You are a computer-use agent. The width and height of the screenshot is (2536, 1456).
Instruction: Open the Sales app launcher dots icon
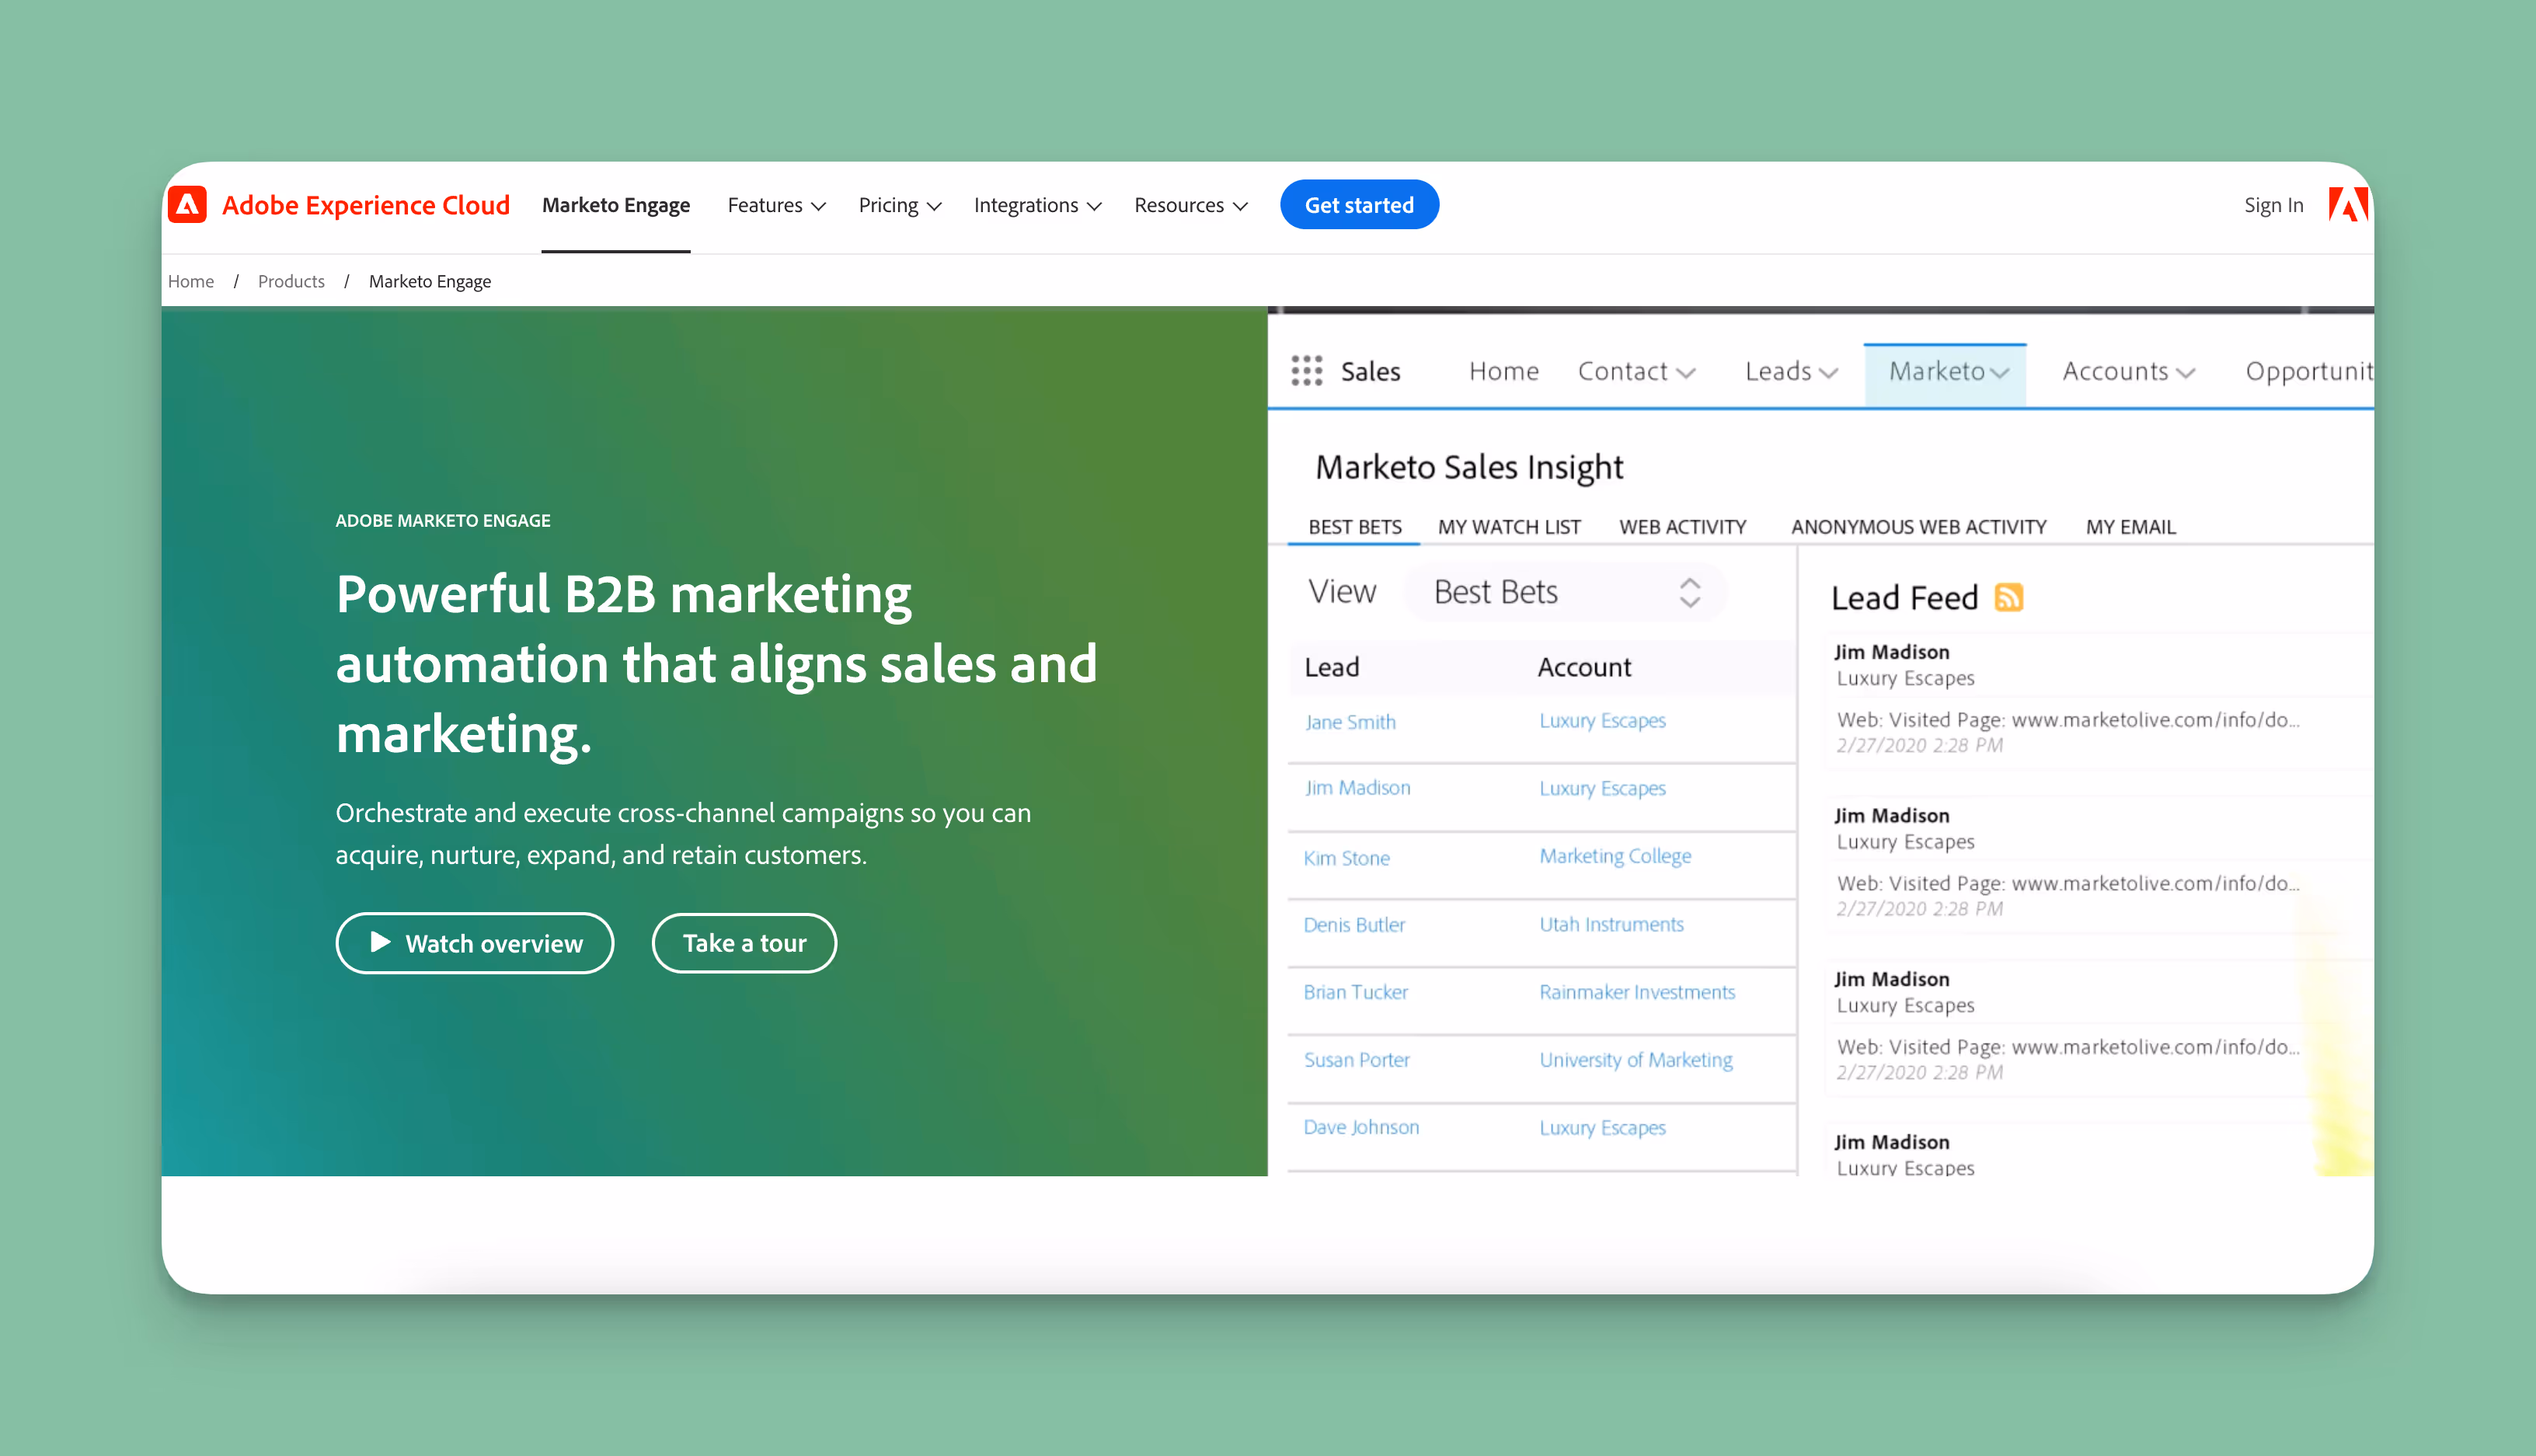(1306, 371)
